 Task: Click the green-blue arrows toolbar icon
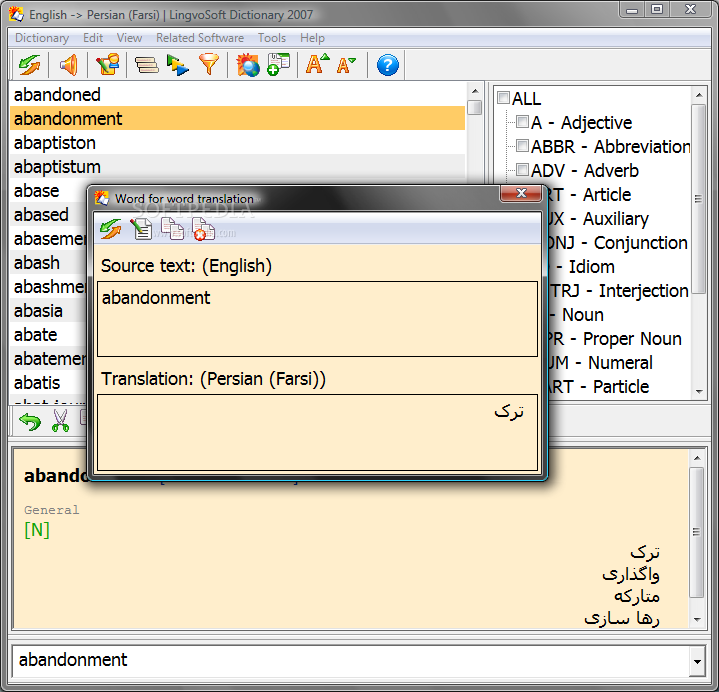pos(178,65)
